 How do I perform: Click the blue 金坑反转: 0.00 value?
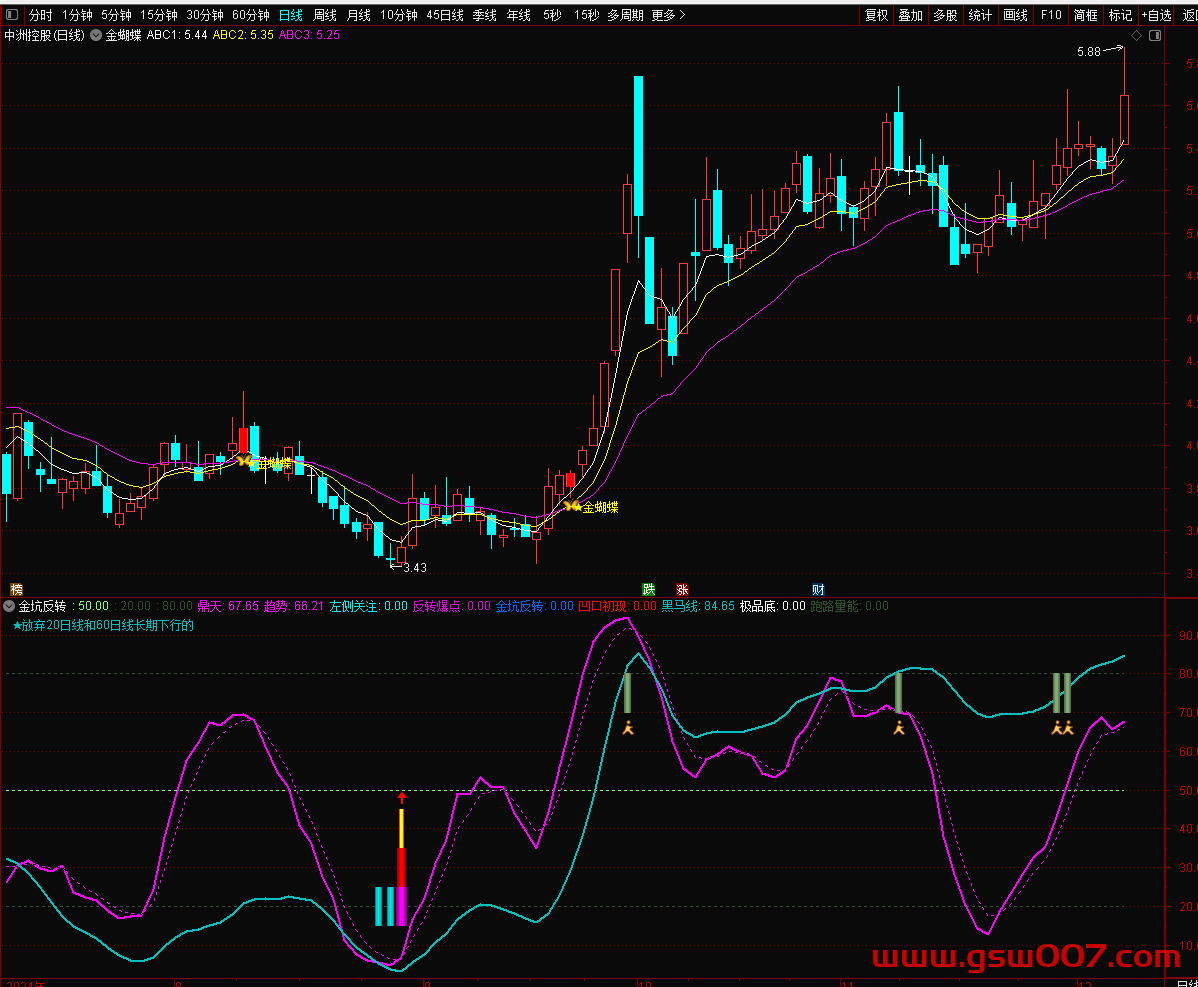pyautogui.click(x=534, y=606)
